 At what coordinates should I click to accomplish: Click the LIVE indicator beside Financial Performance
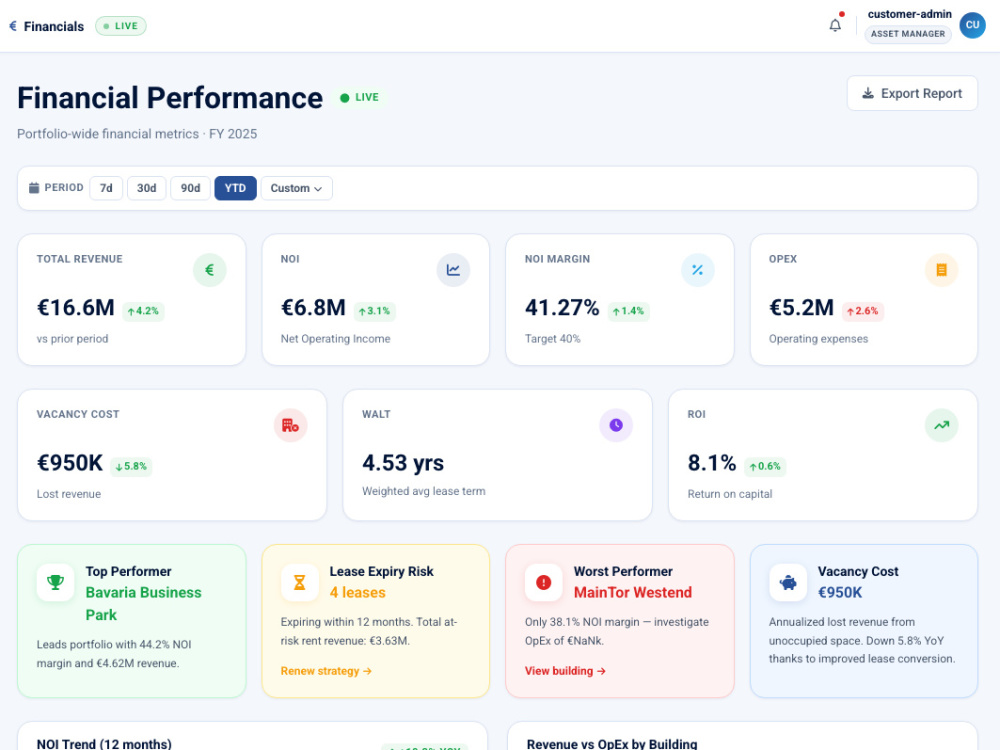[360, 98]
